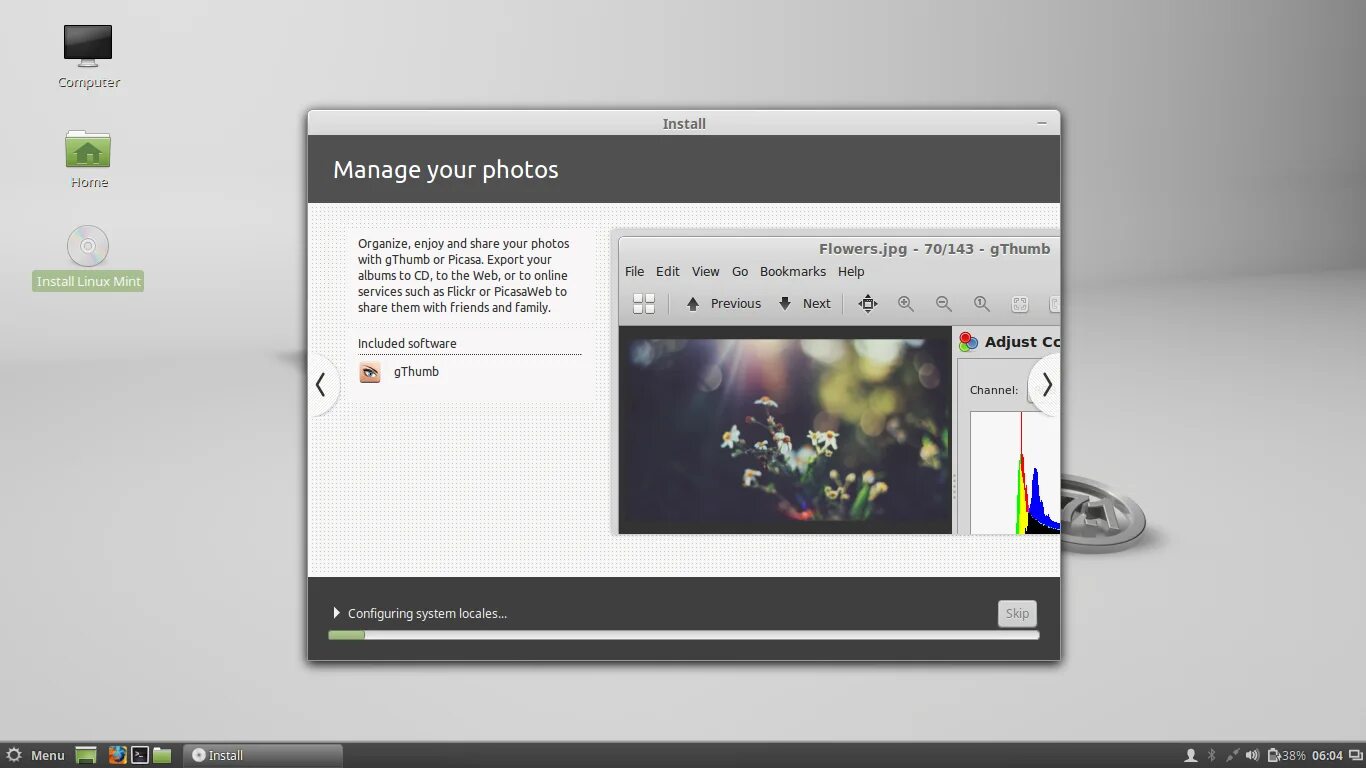
Task: Click the Adjust Colors panel title
Action: click(x=1022, y=342)
